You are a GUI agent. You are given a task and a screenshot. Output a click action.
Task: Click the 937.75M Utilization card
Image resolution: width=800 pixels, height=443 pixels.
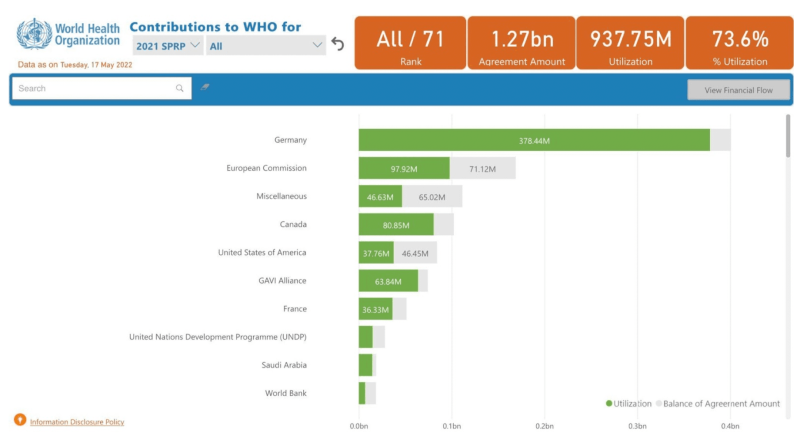630,43
